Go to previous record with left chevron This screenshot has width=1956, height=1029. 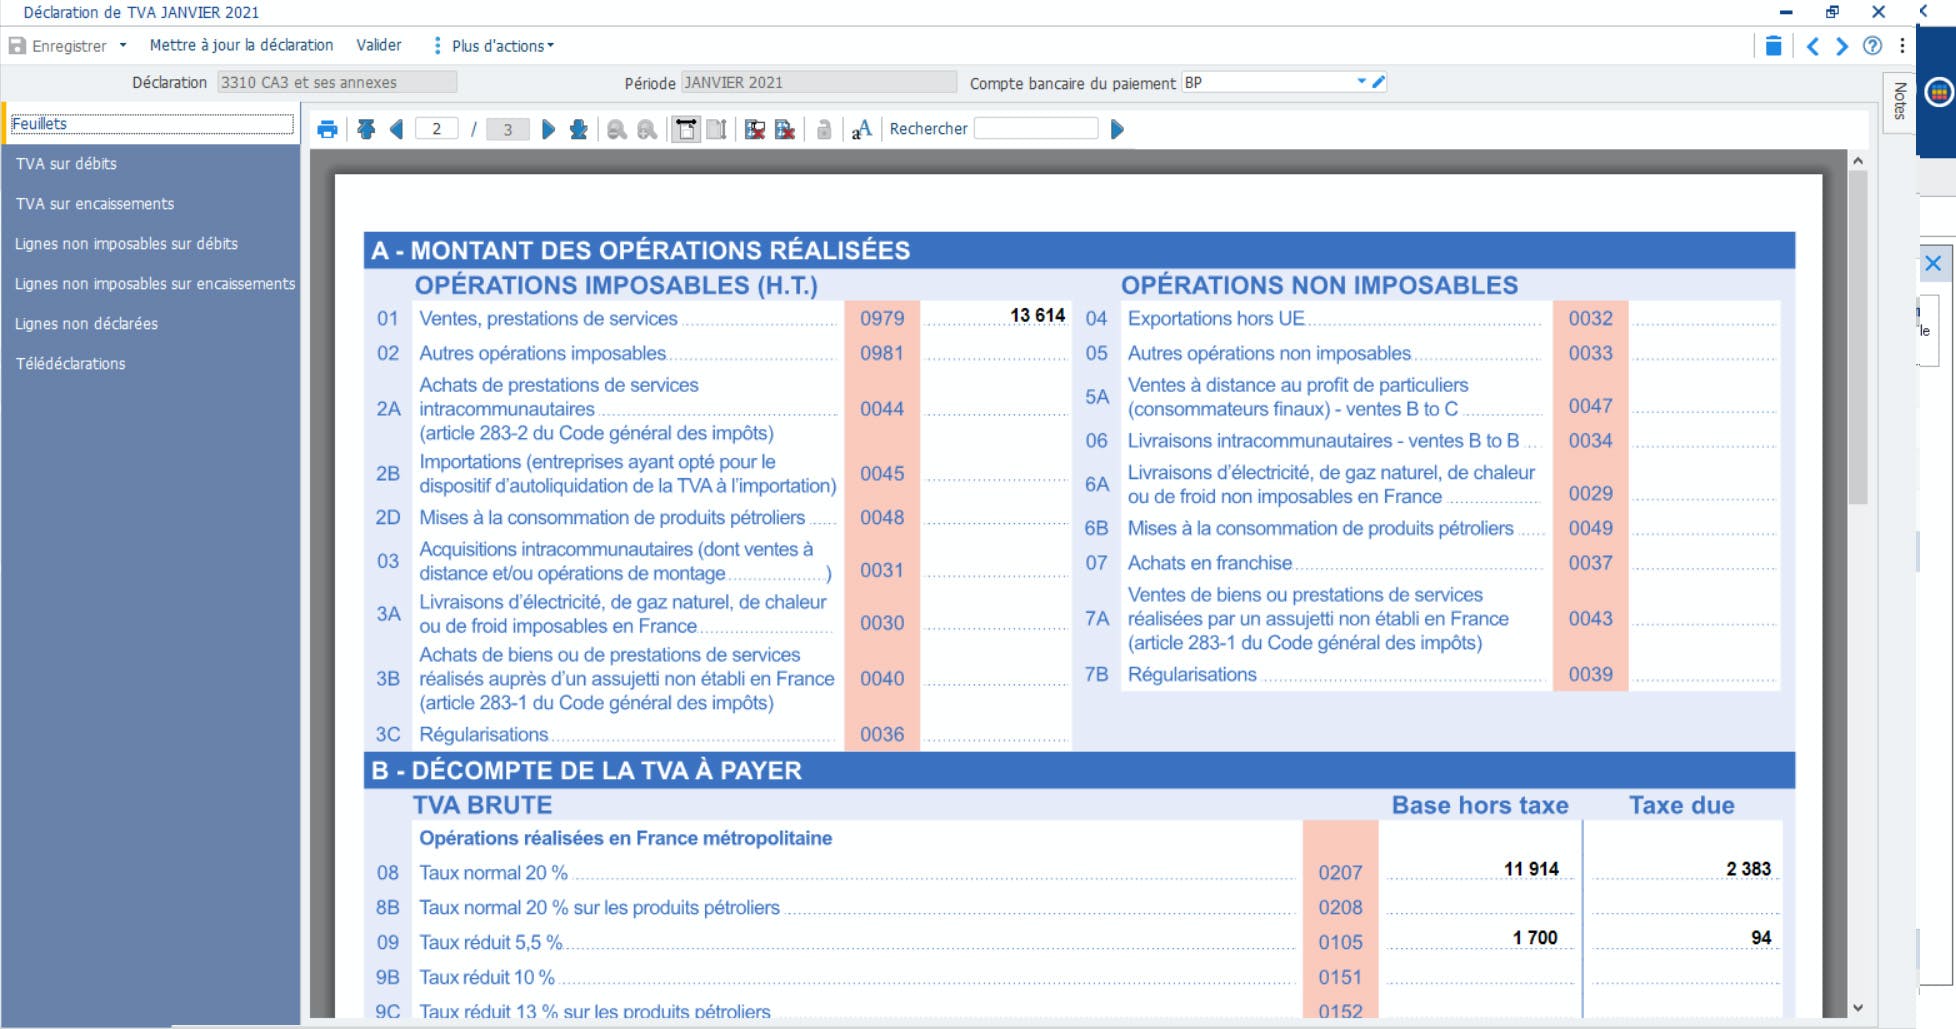pos(1812,46)
